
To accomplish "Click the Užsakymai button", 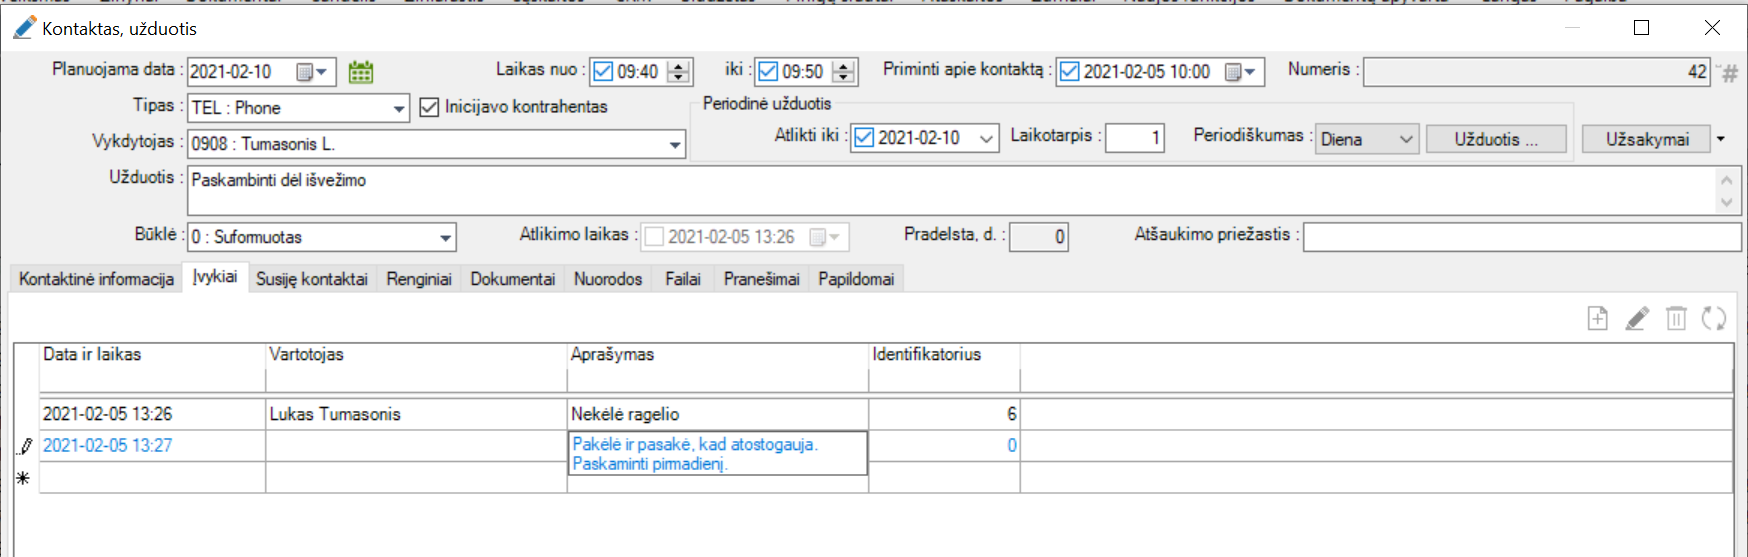I will [x=1647, y=139].
